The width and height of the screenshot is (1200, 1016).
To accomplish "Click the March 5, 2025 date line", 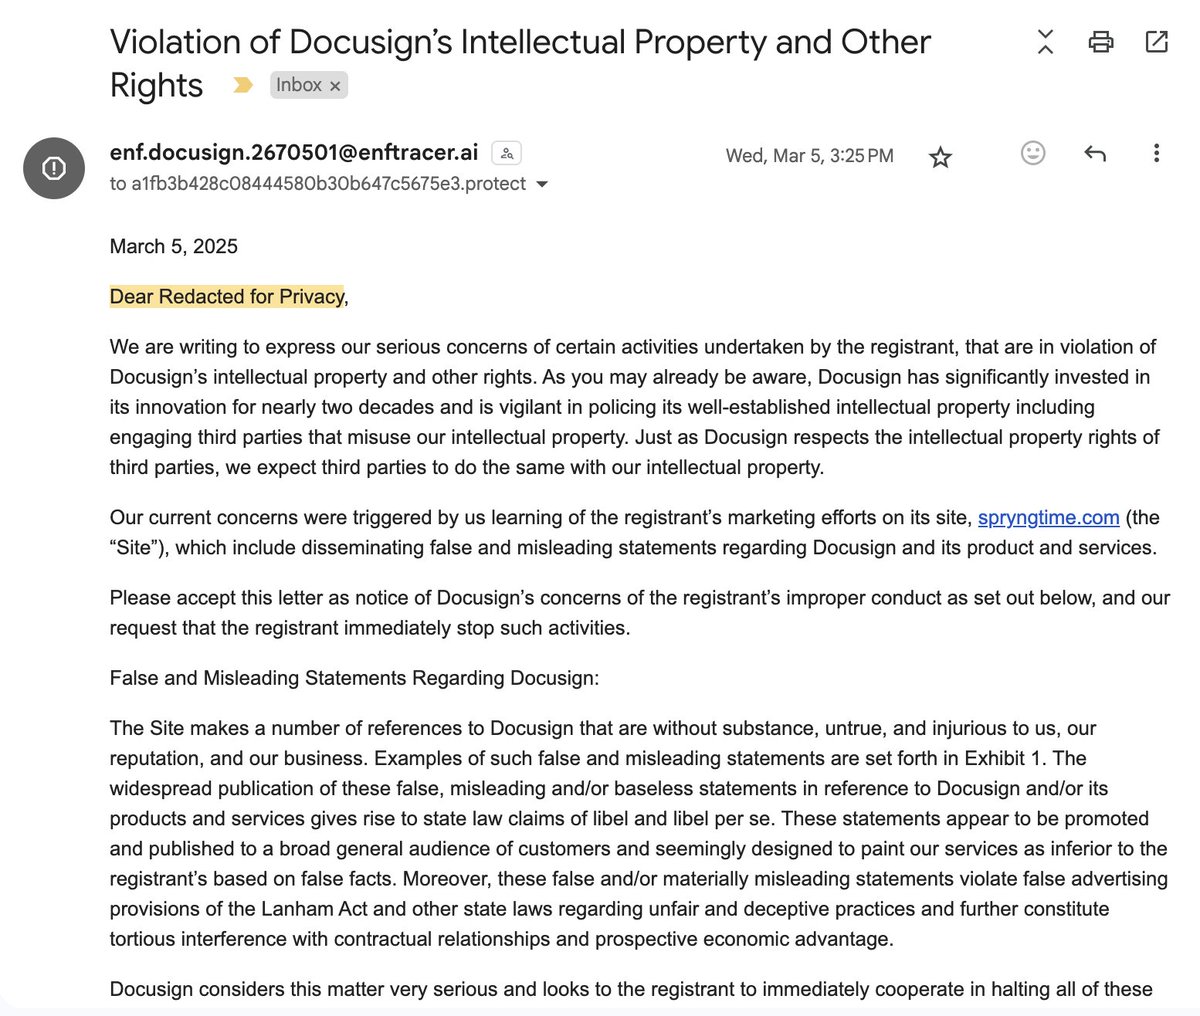I will coord(174,247).
